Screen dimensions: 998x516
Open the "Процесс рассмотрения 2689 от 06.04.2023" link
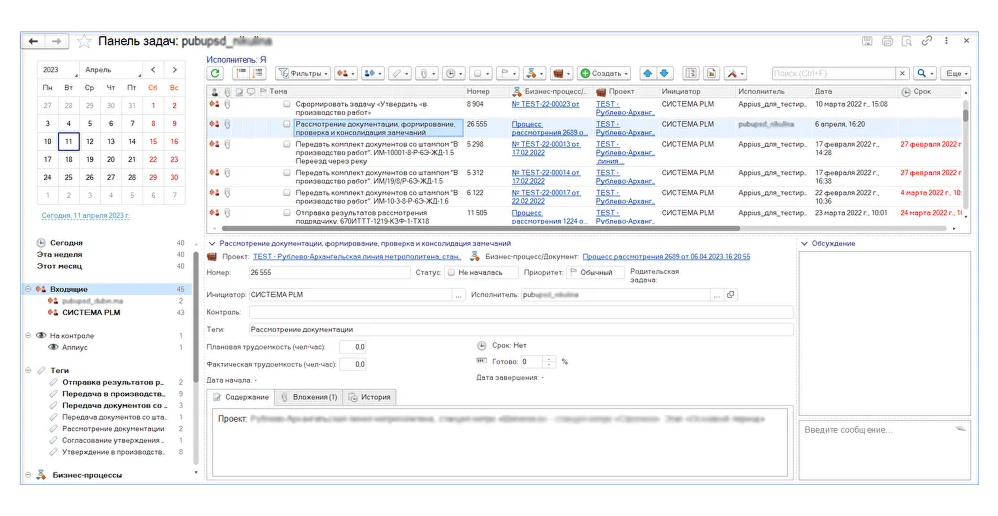pyautogui.click(x=666, y=257)
